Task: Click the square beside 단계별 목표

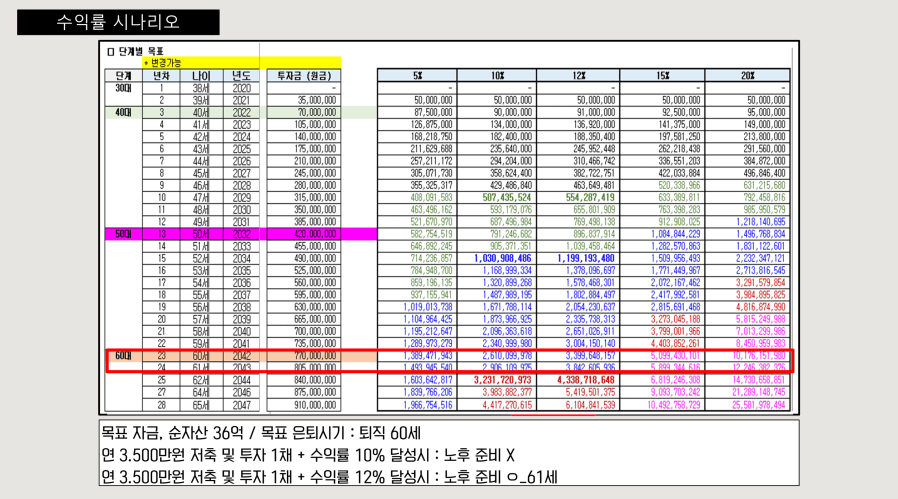Action: [110, 51]
